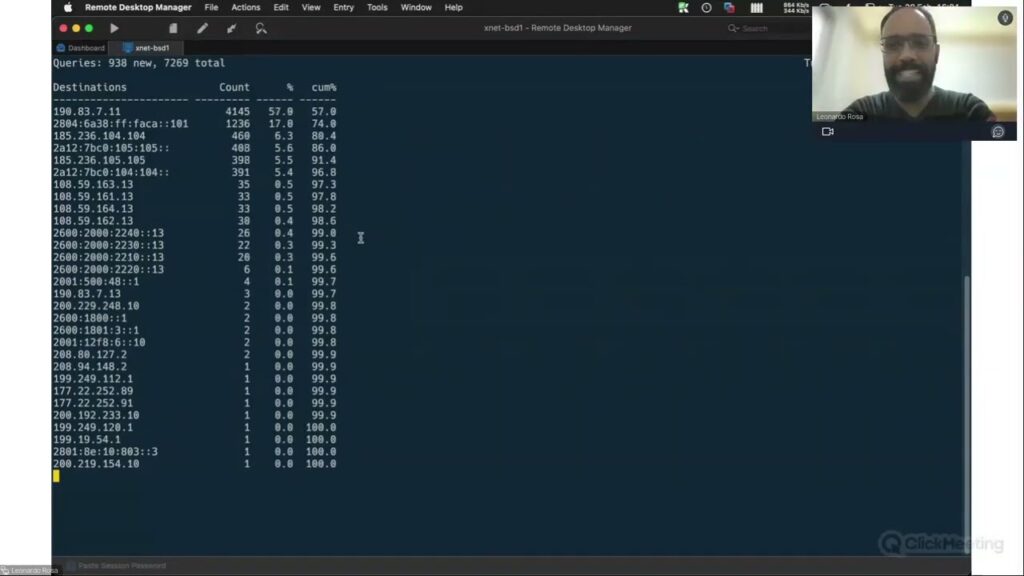Click destination 2a12:7bc0:104:104::
This screenshot has height=576, width=1024.
click(111, 172)
